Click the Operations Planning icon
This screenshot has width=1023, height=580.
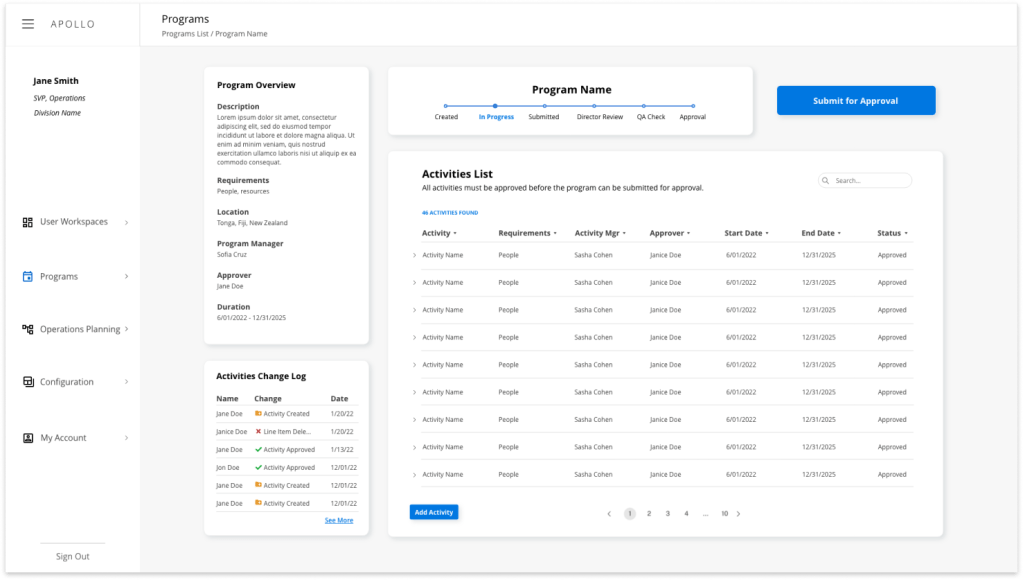(x=28, y=329)
